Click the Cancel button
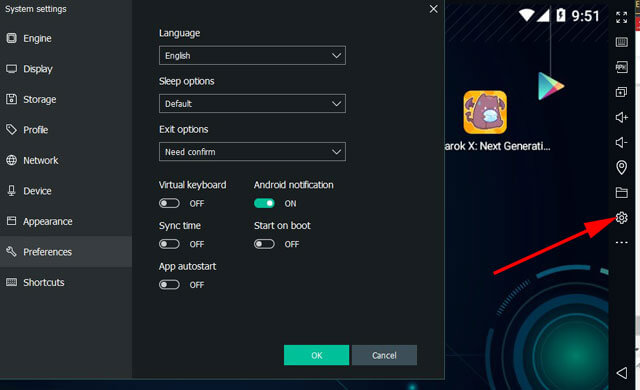The width and height of the screenshot is (640, 390). 384,355
